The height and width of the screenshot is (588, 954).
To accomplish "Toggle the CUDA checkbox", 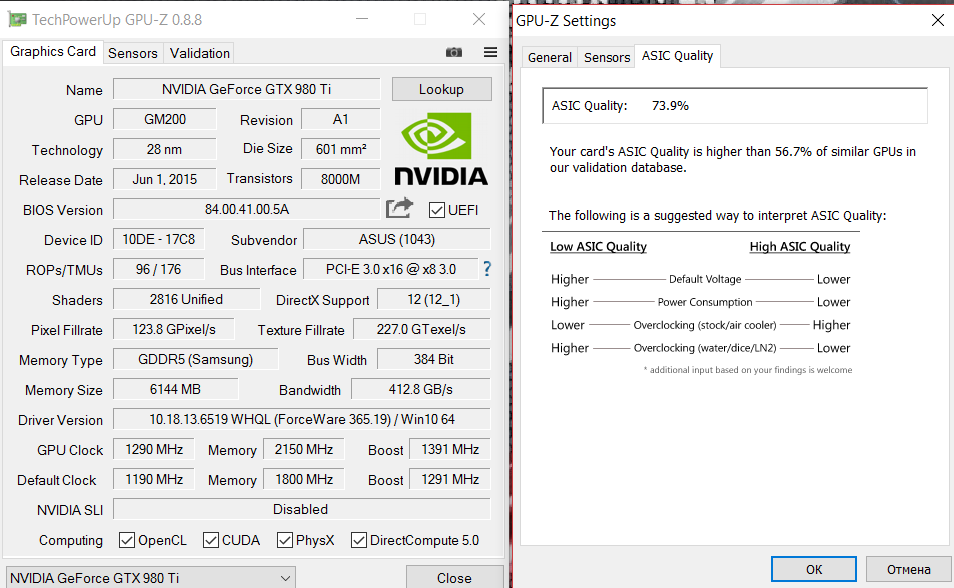I will 211,540.
